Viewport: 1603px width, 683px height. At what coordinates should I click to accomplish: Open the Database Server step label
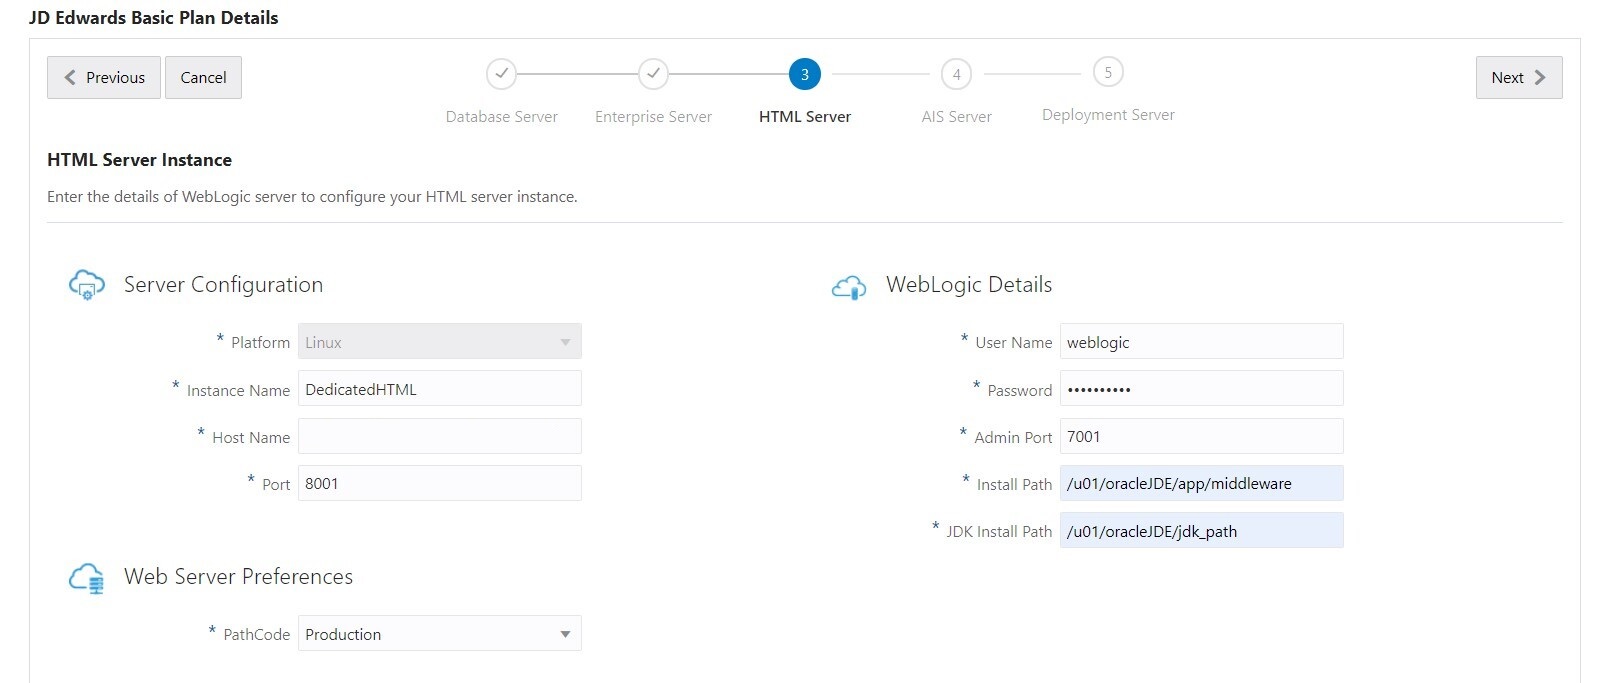click(501, 116)
